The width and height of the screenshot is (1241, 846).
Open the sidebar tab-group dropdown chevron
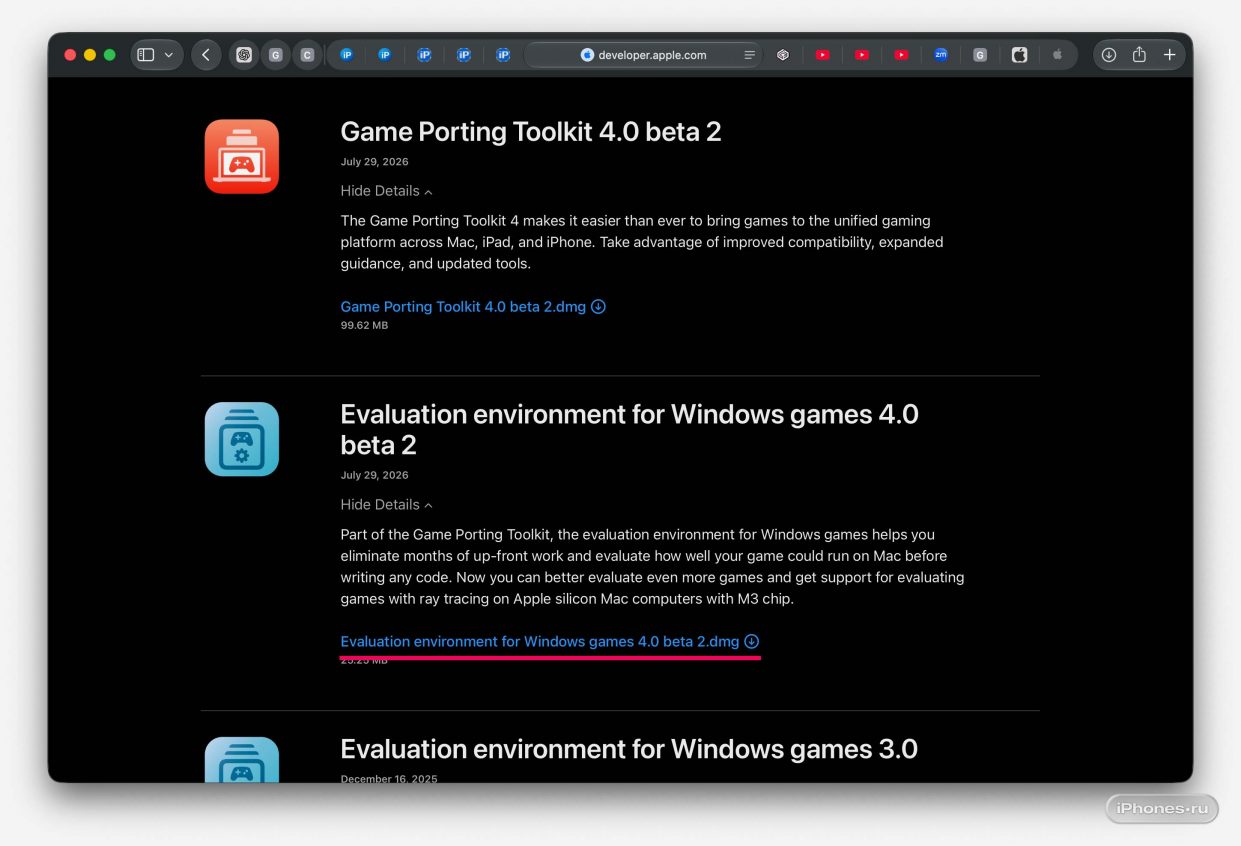tap(168, 55)
